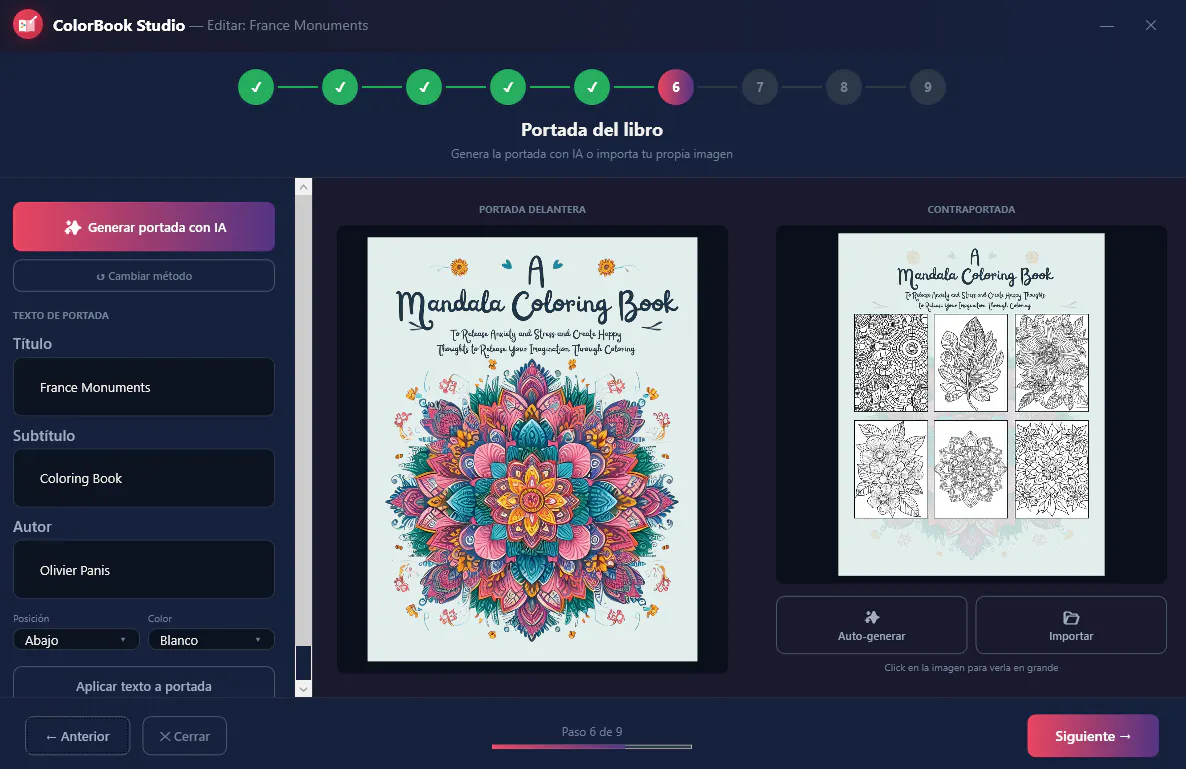Screen dimensions: 1186x769
Task: Click Cambiar método button
Action: [x=144, y=276]
